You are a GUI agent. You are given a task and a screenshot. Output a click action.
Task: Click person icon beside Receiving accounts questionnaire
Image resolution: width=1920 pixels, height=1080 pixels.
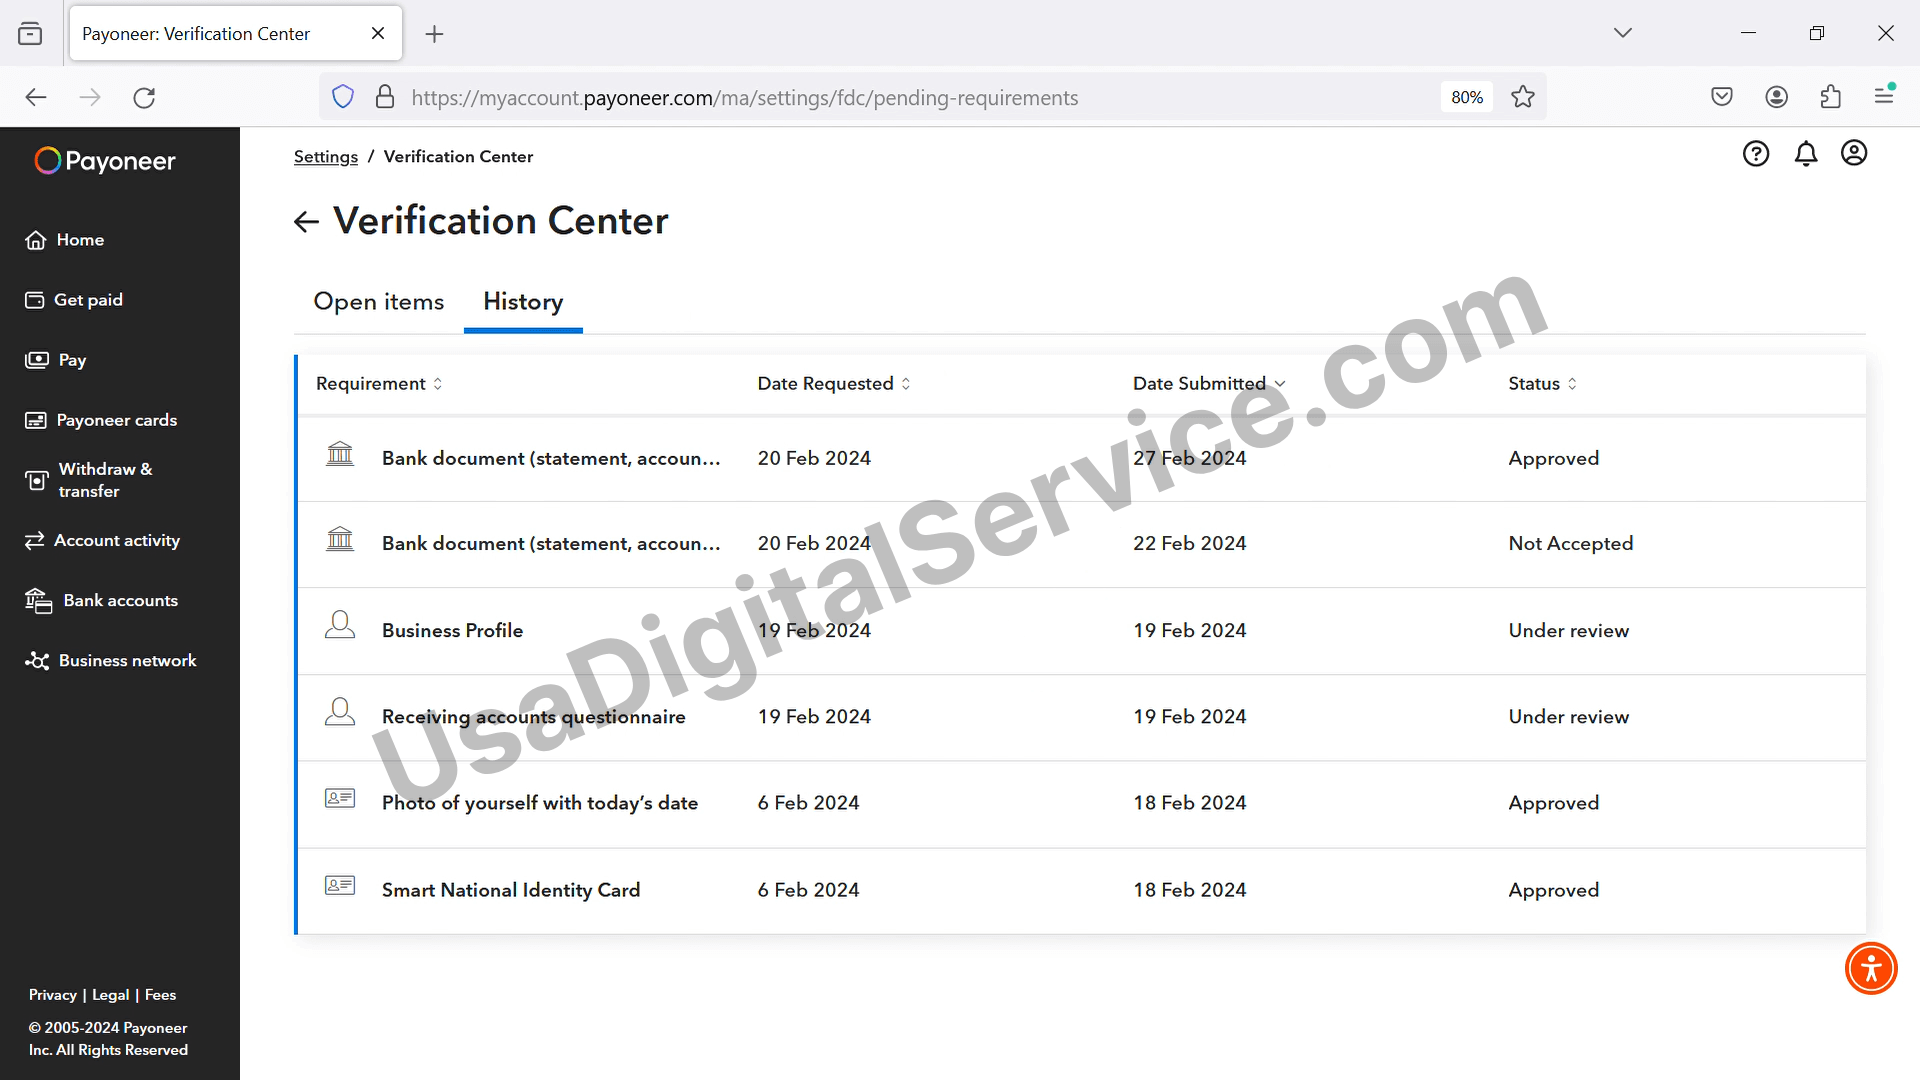point(340,712)
